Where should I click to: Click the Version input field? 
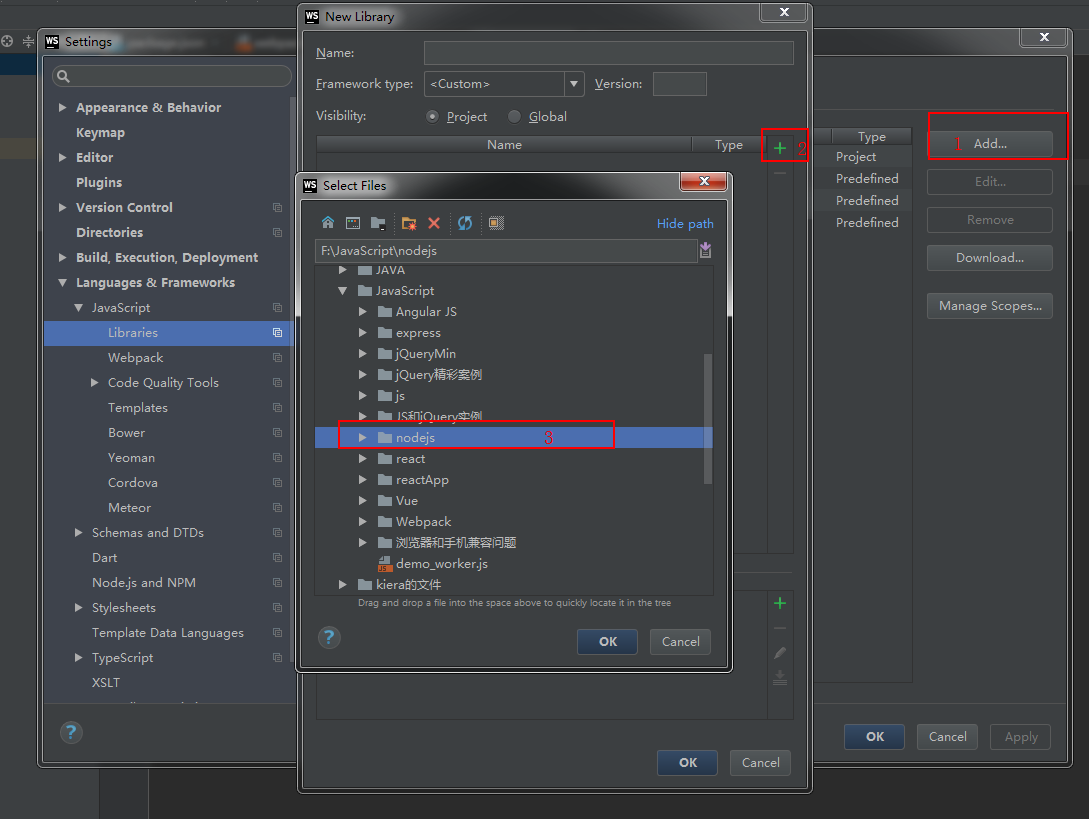click(680, 84)
